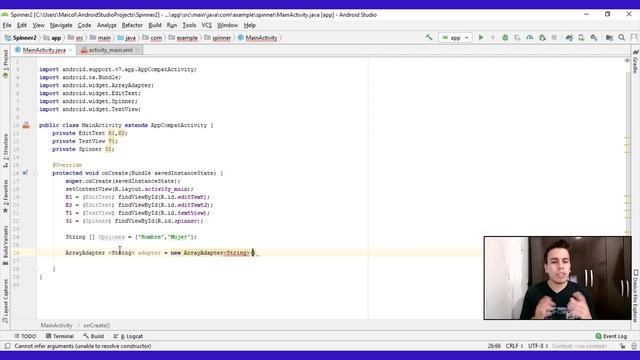Viewport: 640px width, 360px height.
Task: Open the Help menu
Action: 249,25
